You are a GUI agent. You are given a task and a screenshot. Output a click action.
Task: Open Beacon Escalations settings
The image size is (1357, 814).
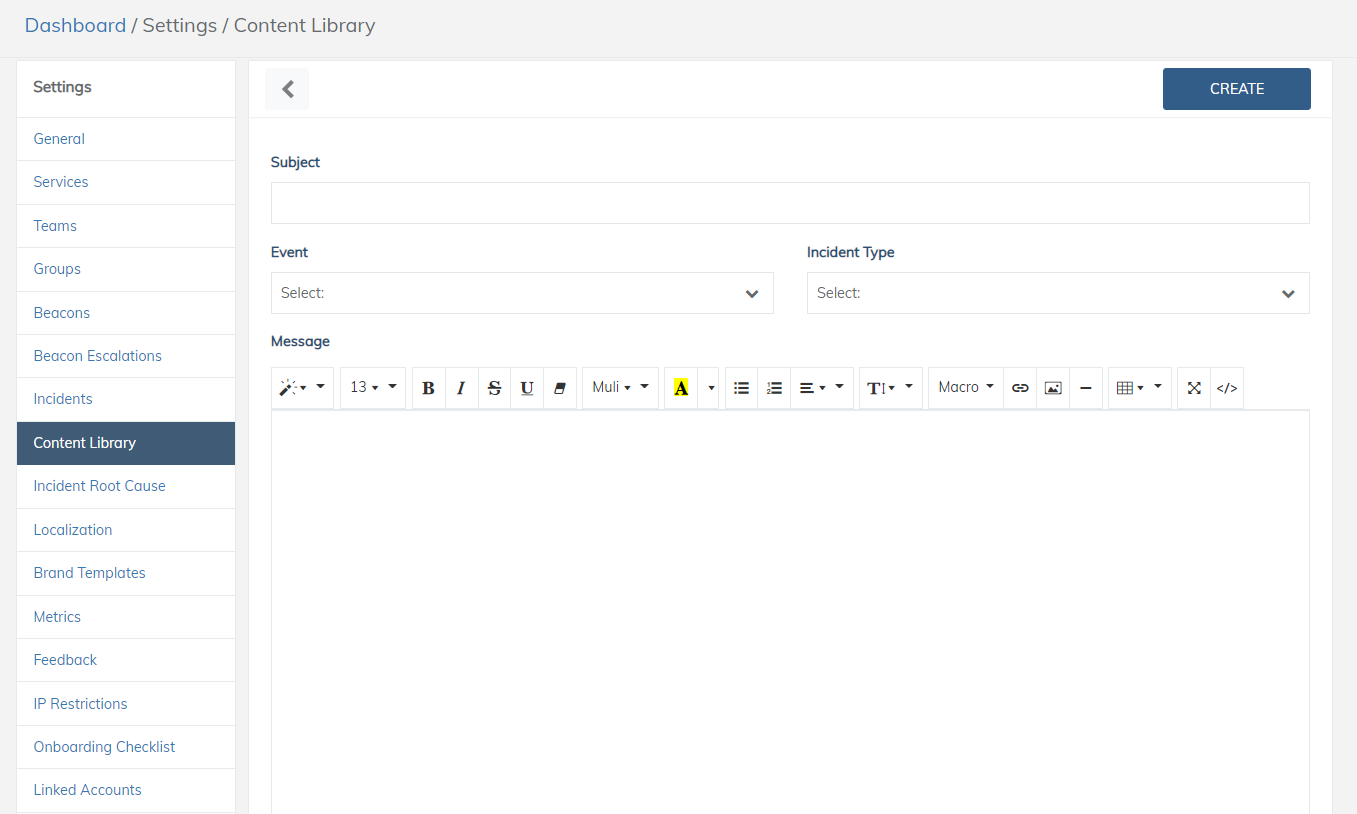pyautogui.click(x=126, y=356)
